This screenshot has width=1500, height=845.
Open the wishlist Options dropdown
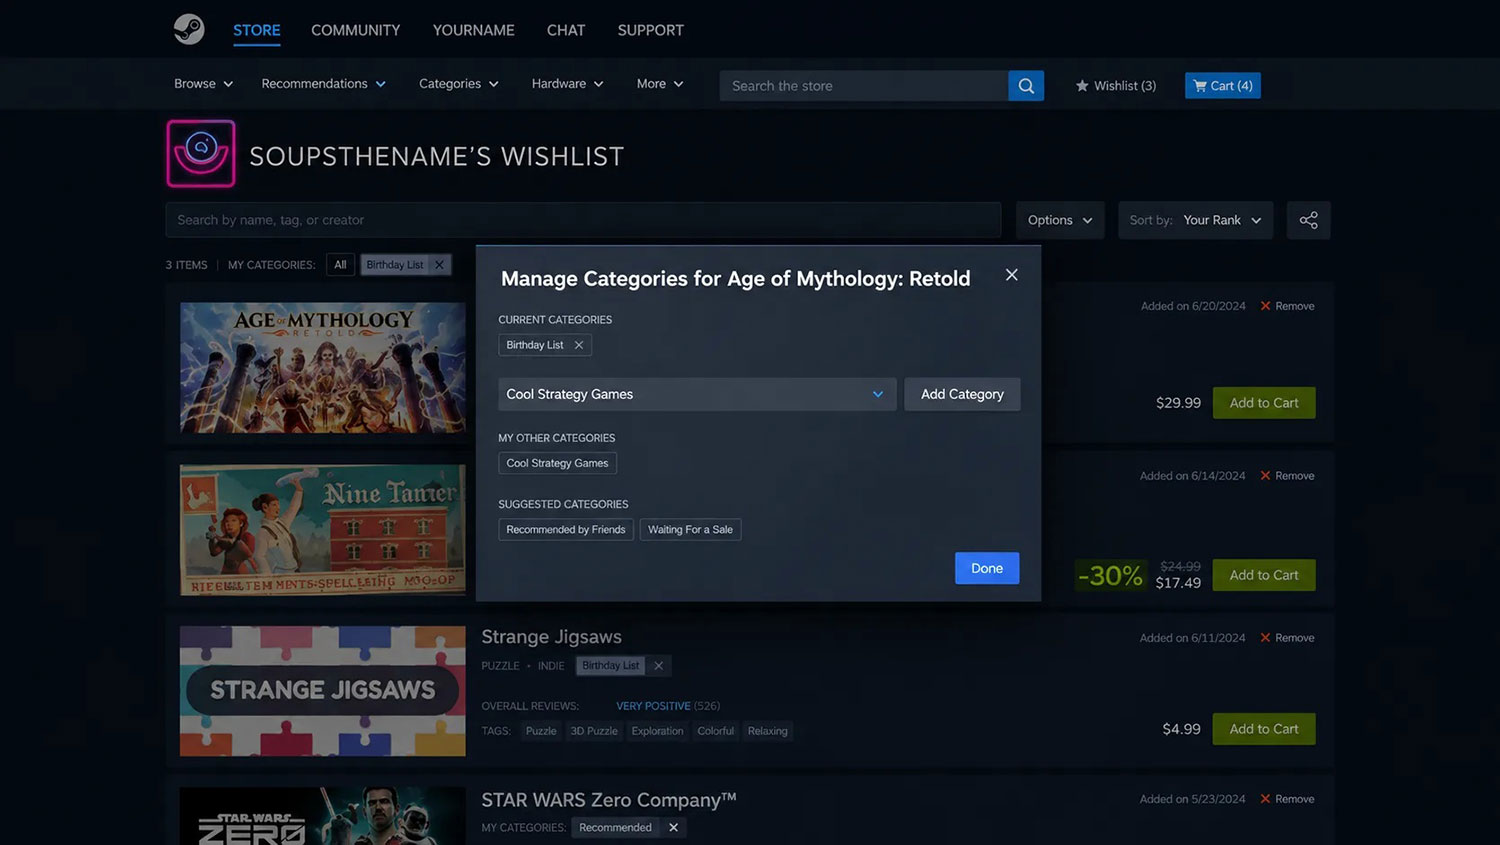point(1060,220)
